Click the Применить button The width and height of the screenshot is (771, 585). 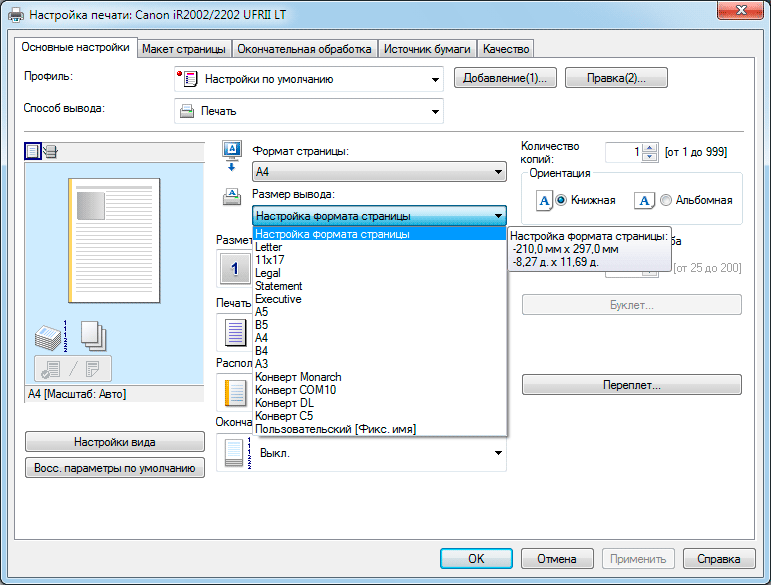point(638,559)
